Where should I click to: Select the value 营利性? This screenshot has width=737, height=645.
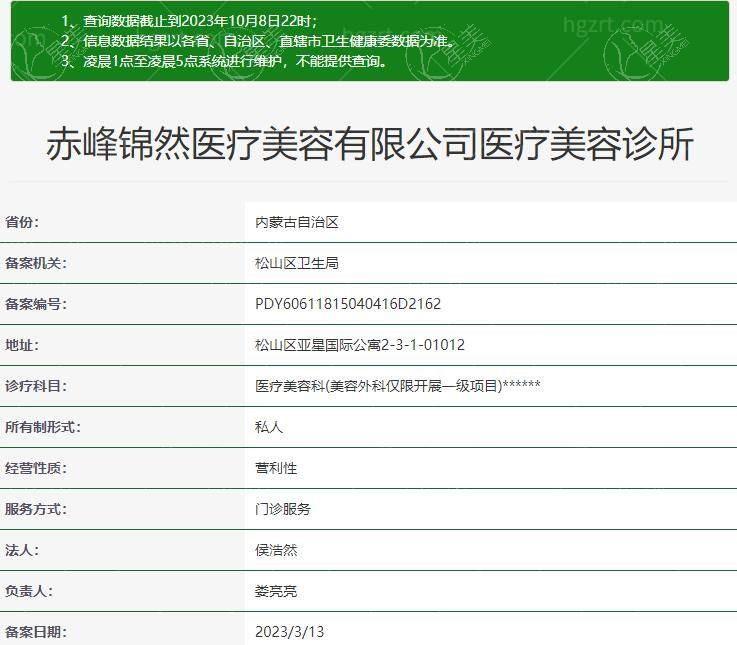point(276,468)
